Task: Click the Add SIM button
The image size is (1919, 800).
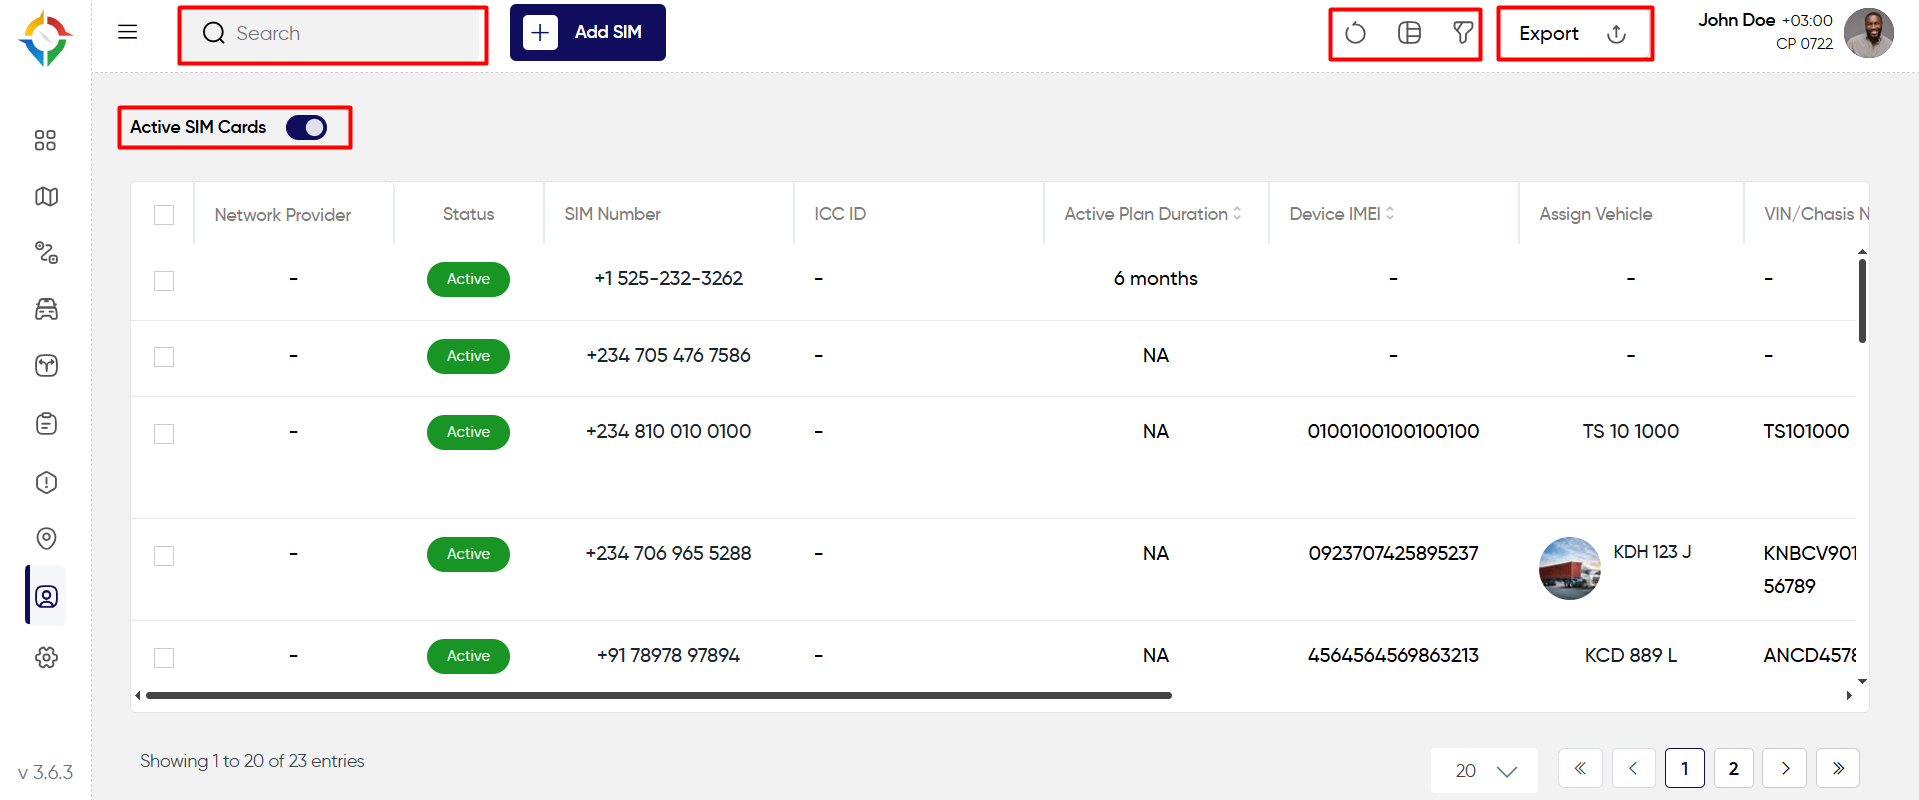Action: [588, 32]
